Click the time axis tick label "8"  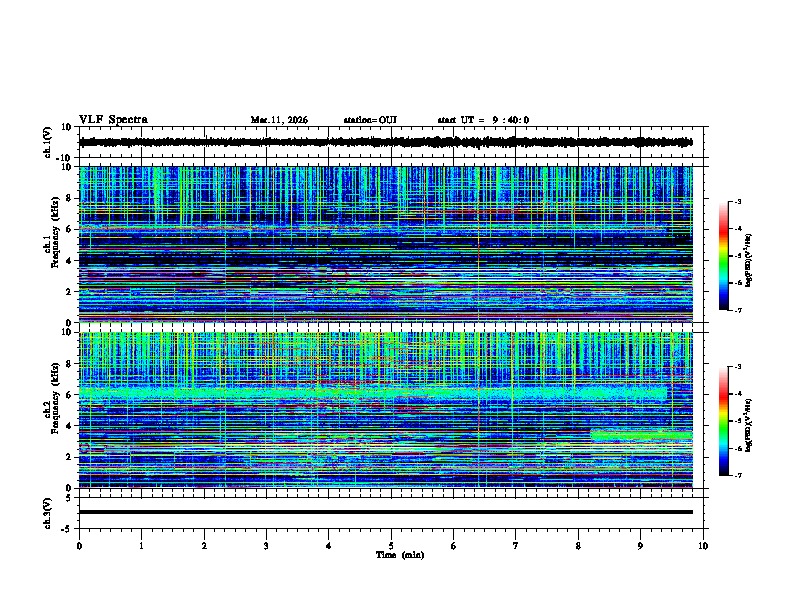pyautogui.click(x=578, y=546)
